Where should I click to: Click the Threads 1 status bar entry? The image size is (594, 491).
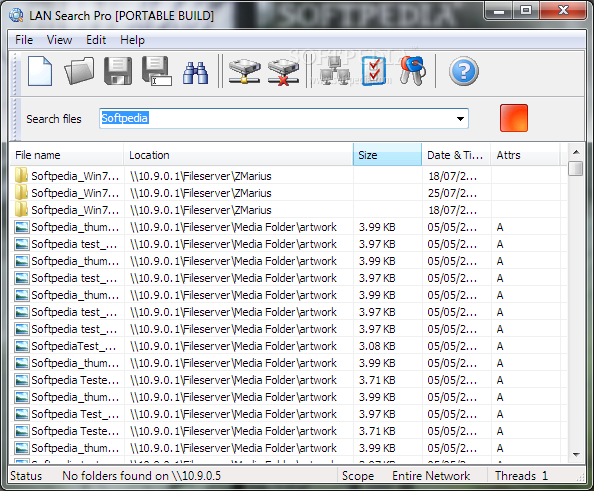(x=521, y=476)
